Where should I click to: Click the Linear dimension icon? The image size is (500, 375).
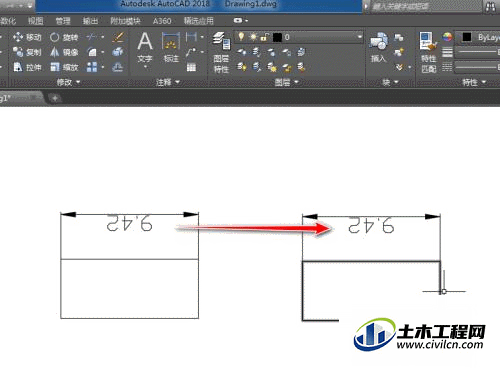point(191,37)
